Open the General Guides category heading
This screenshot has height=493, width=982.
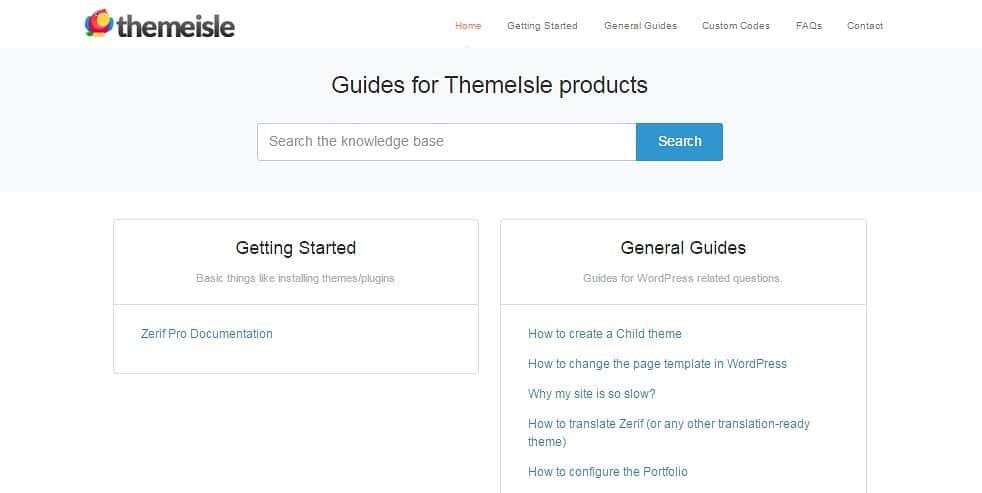[x=683, y=248]
